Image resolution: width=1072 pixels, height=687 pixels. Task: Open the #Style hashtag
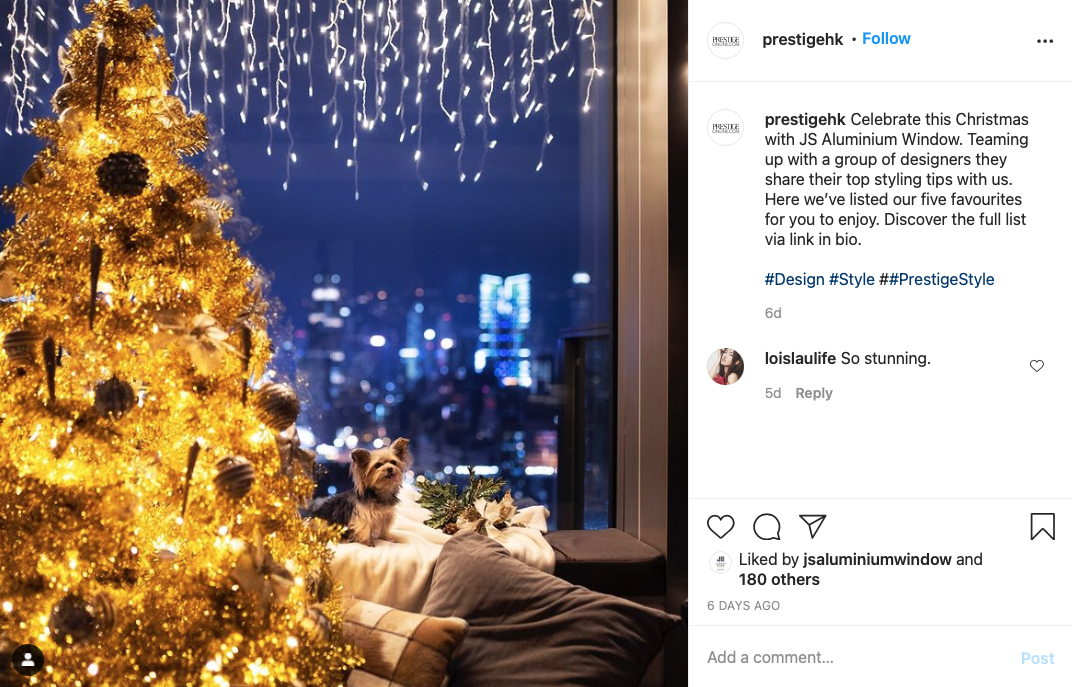[851, 279]
